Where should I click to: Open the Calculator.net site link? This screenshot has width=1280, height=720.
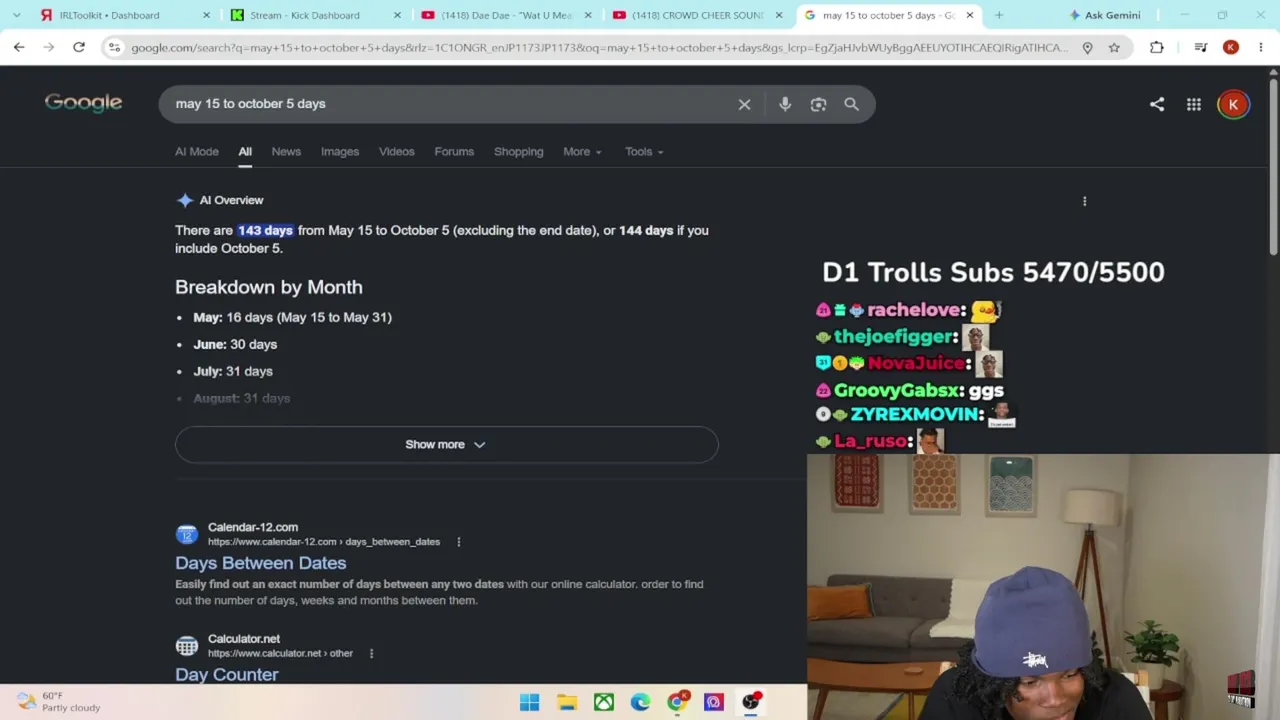(x=244, y=639)
